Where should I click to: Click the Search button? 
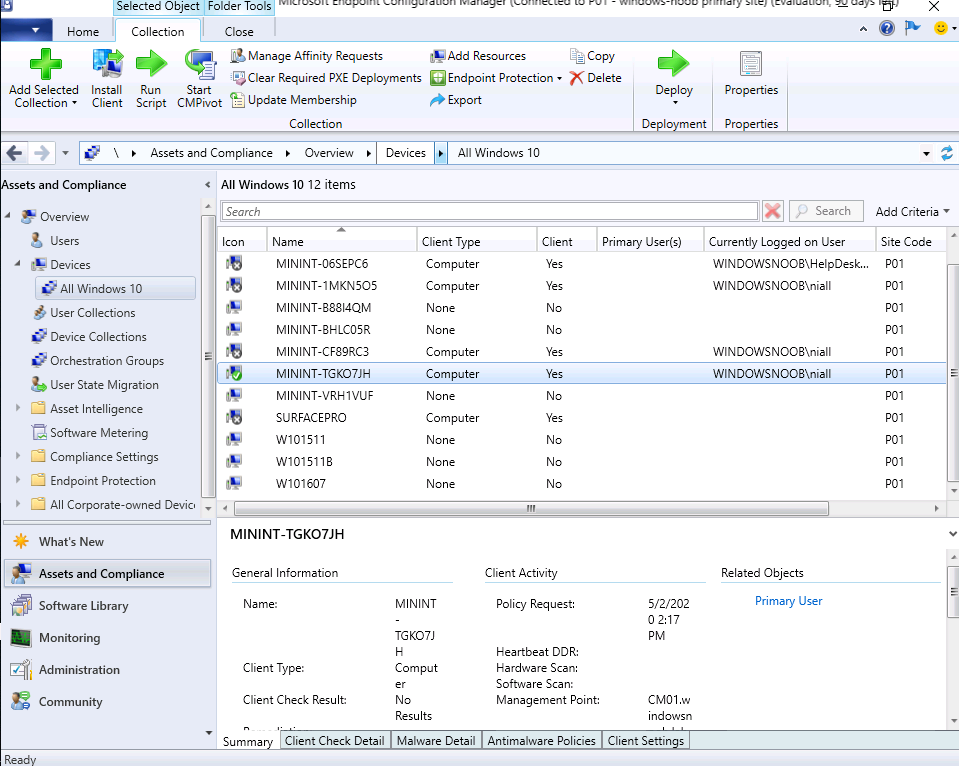[x=826, y=211]
